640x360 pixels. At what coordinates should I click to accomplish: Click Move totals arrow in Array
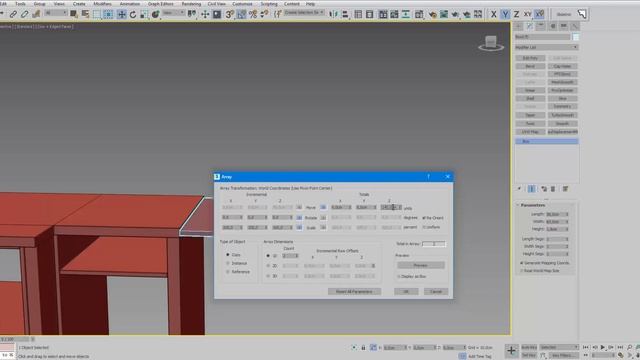pos(323,207)
